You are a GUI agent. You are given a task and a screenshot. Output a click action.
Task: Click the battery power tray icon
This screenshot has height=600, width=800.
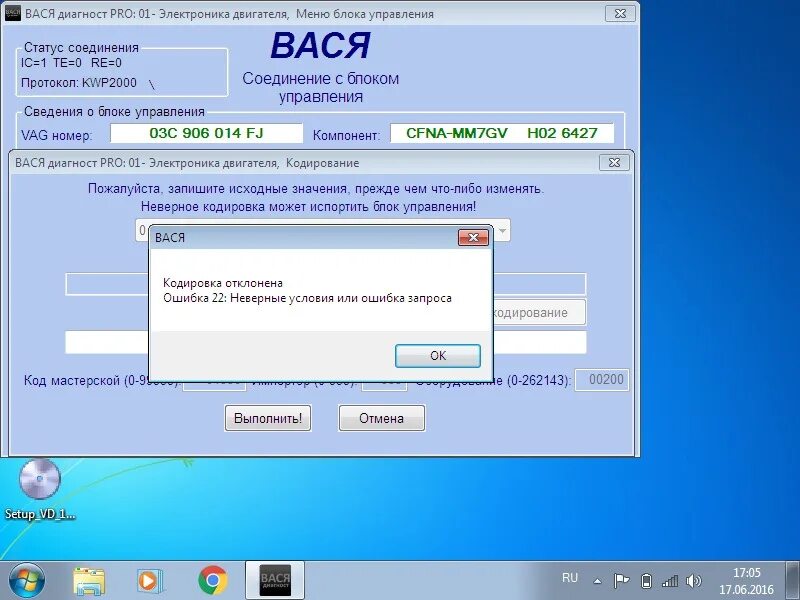click(646, 581)
